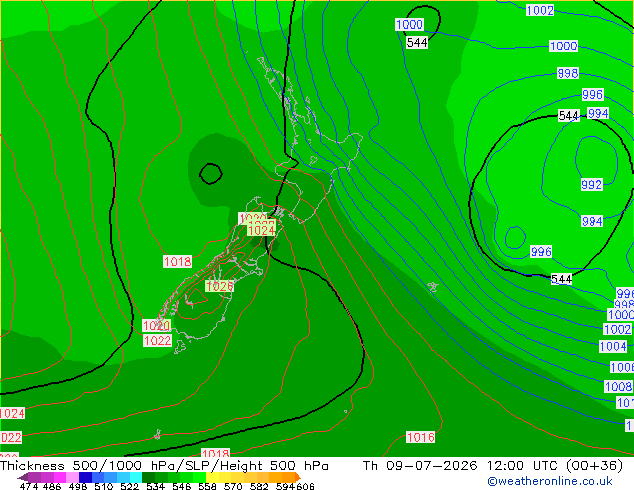Click the red 1018 label west of South Island
This screenshot has height=490, width=634.
pos(178,262)
